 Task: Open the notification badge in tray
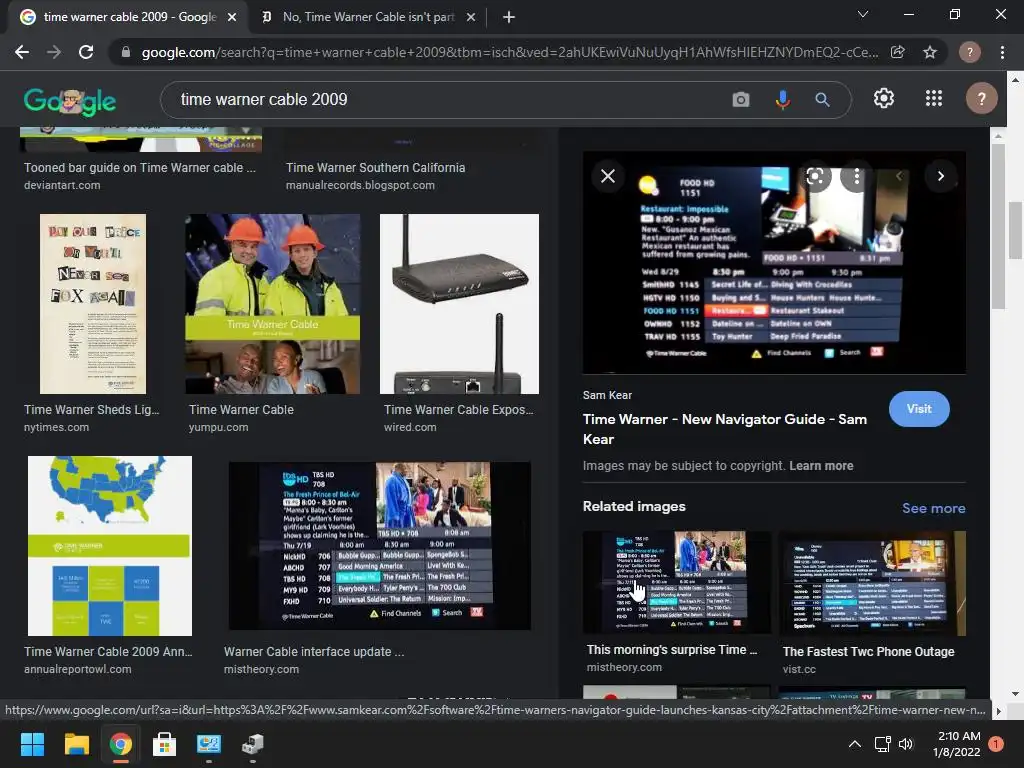pyautogui.click(x=996, y=744)
